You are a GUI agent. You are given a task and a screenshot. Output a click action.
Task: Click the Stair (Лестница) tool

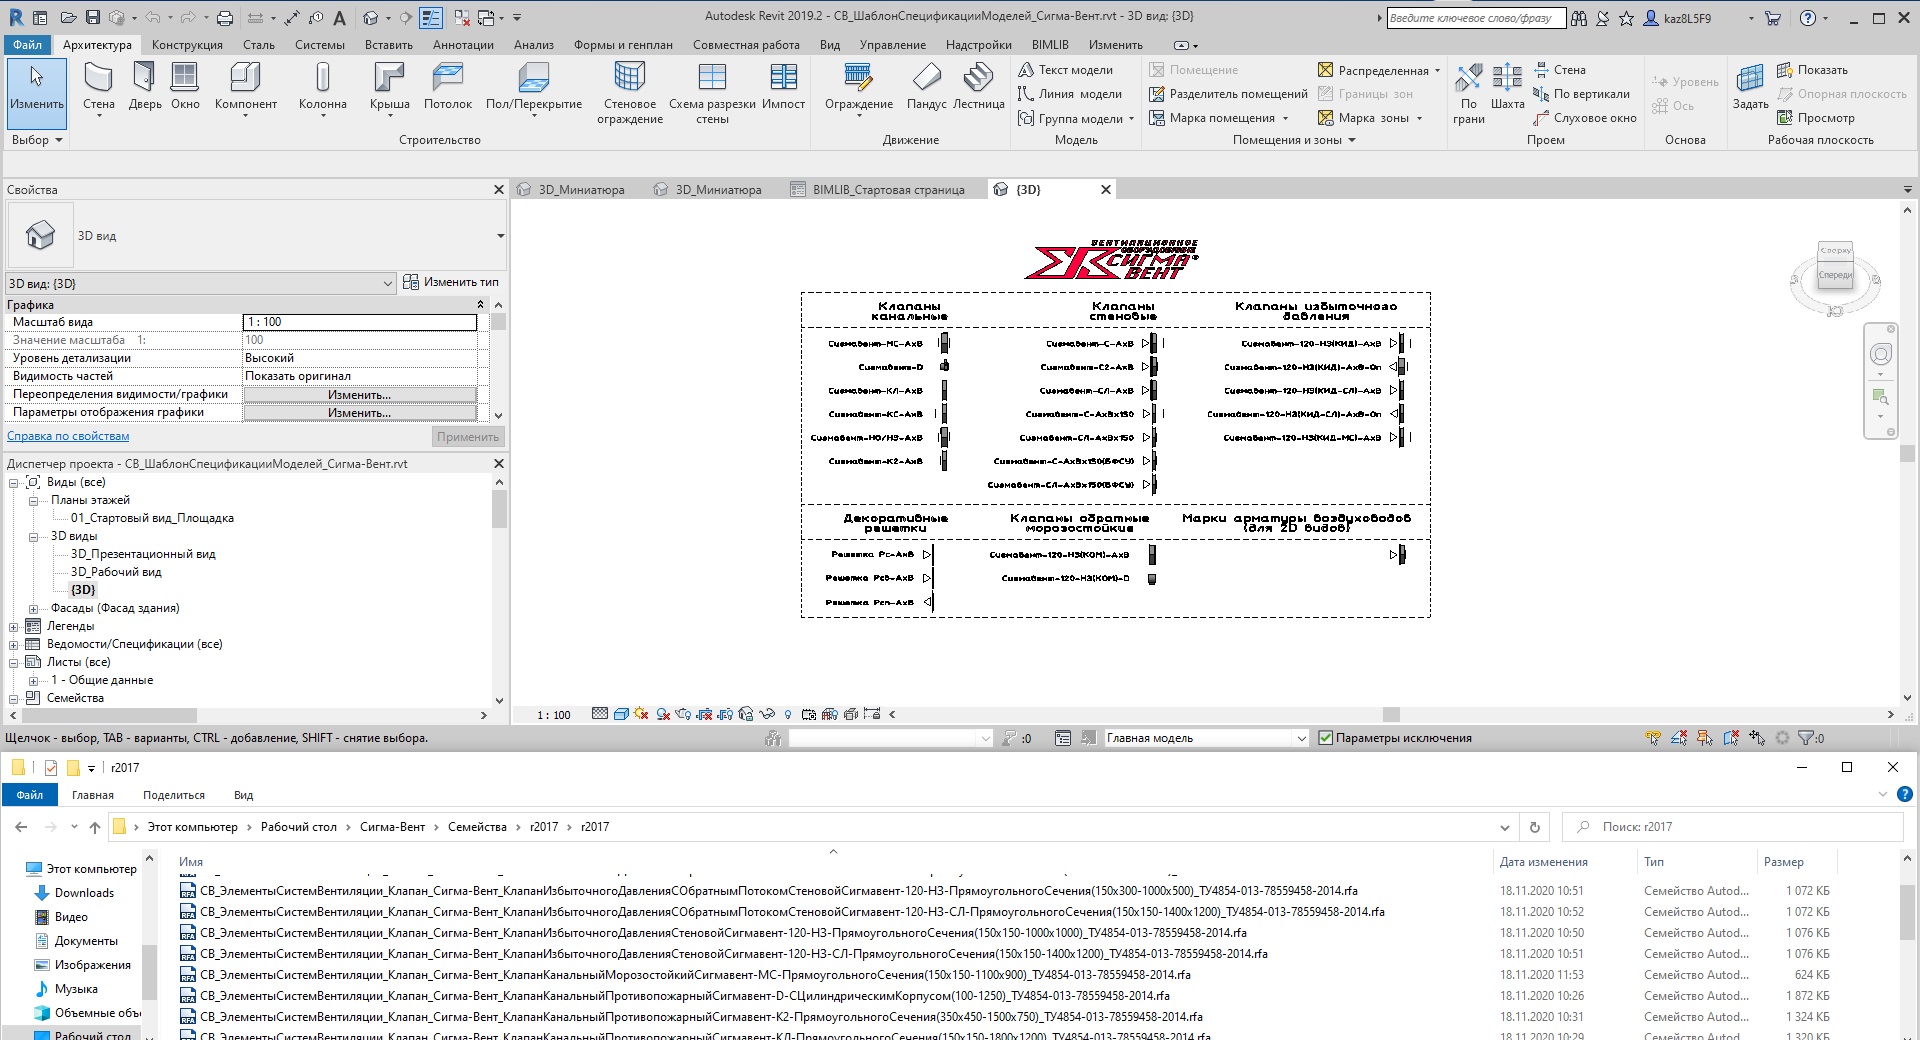[x=978, y=87]
